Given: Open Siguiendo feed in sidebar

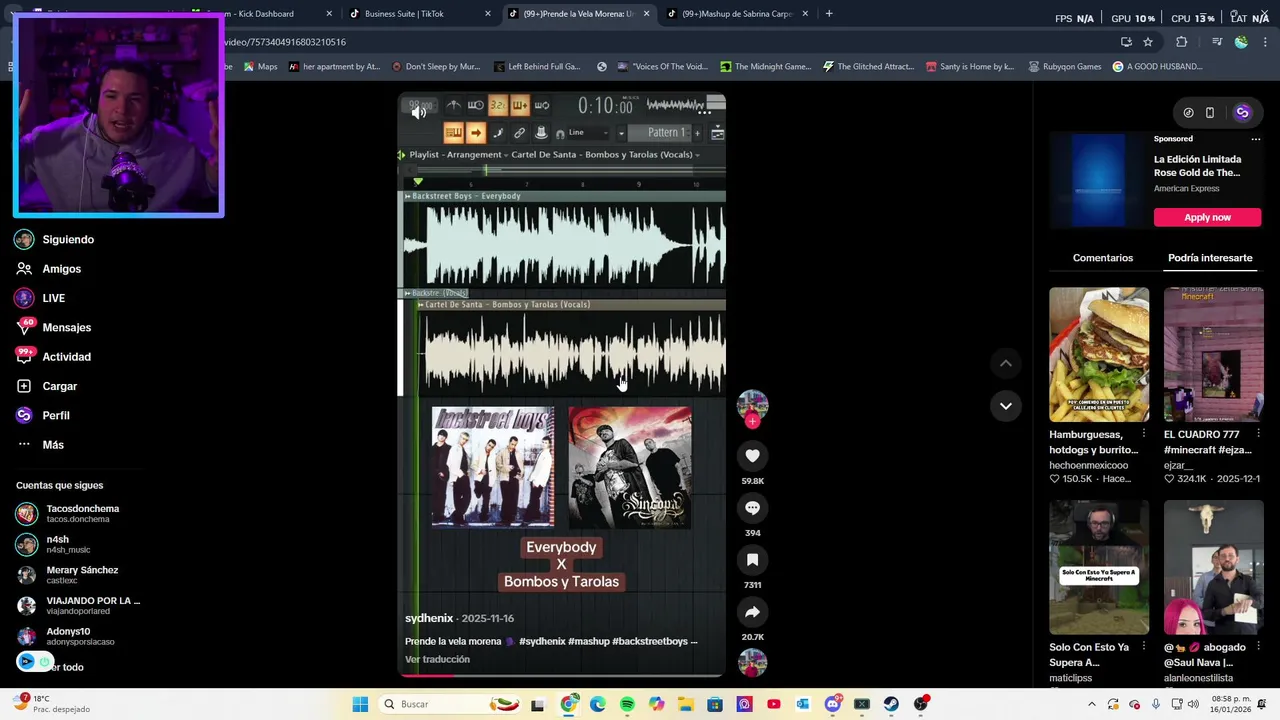Looking at the screenshot, I should pos(68,240).
